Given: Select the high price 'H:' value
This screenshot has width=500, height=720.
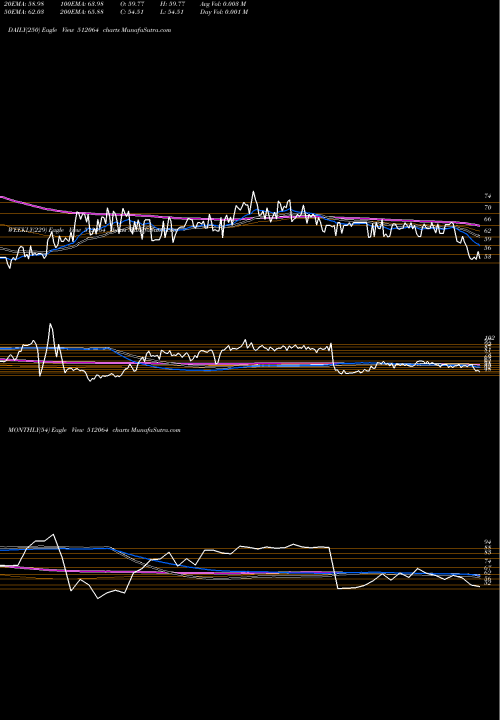Looking at the screenshot, I should point(172,4).
